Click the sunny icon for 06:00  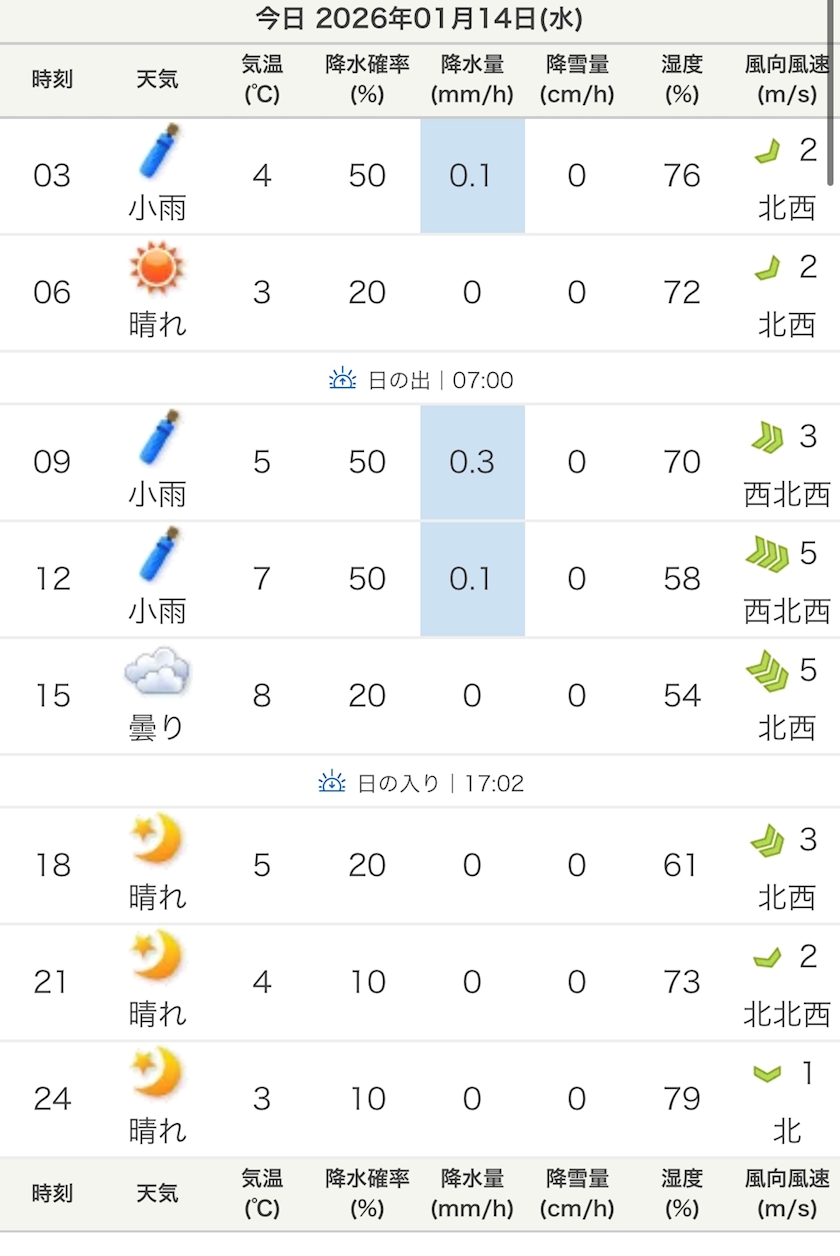click(x=158, y=269)
